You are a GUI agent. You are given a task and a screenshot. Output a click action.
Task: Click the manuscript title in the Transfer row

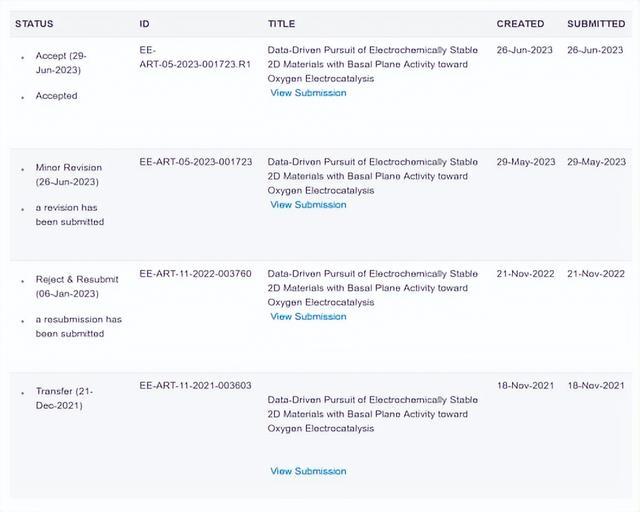pyautogui.click(x=372, y=414)
